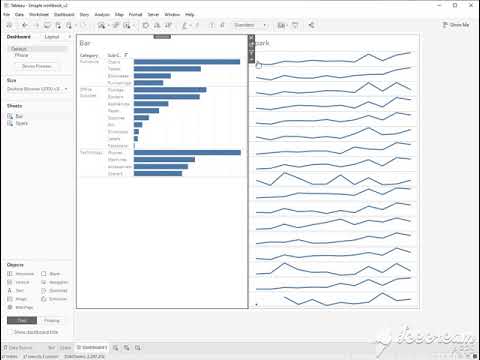Click the Swap Rows and Columns icon
Viewport: 480px width, 360px height.
[145, 25]
